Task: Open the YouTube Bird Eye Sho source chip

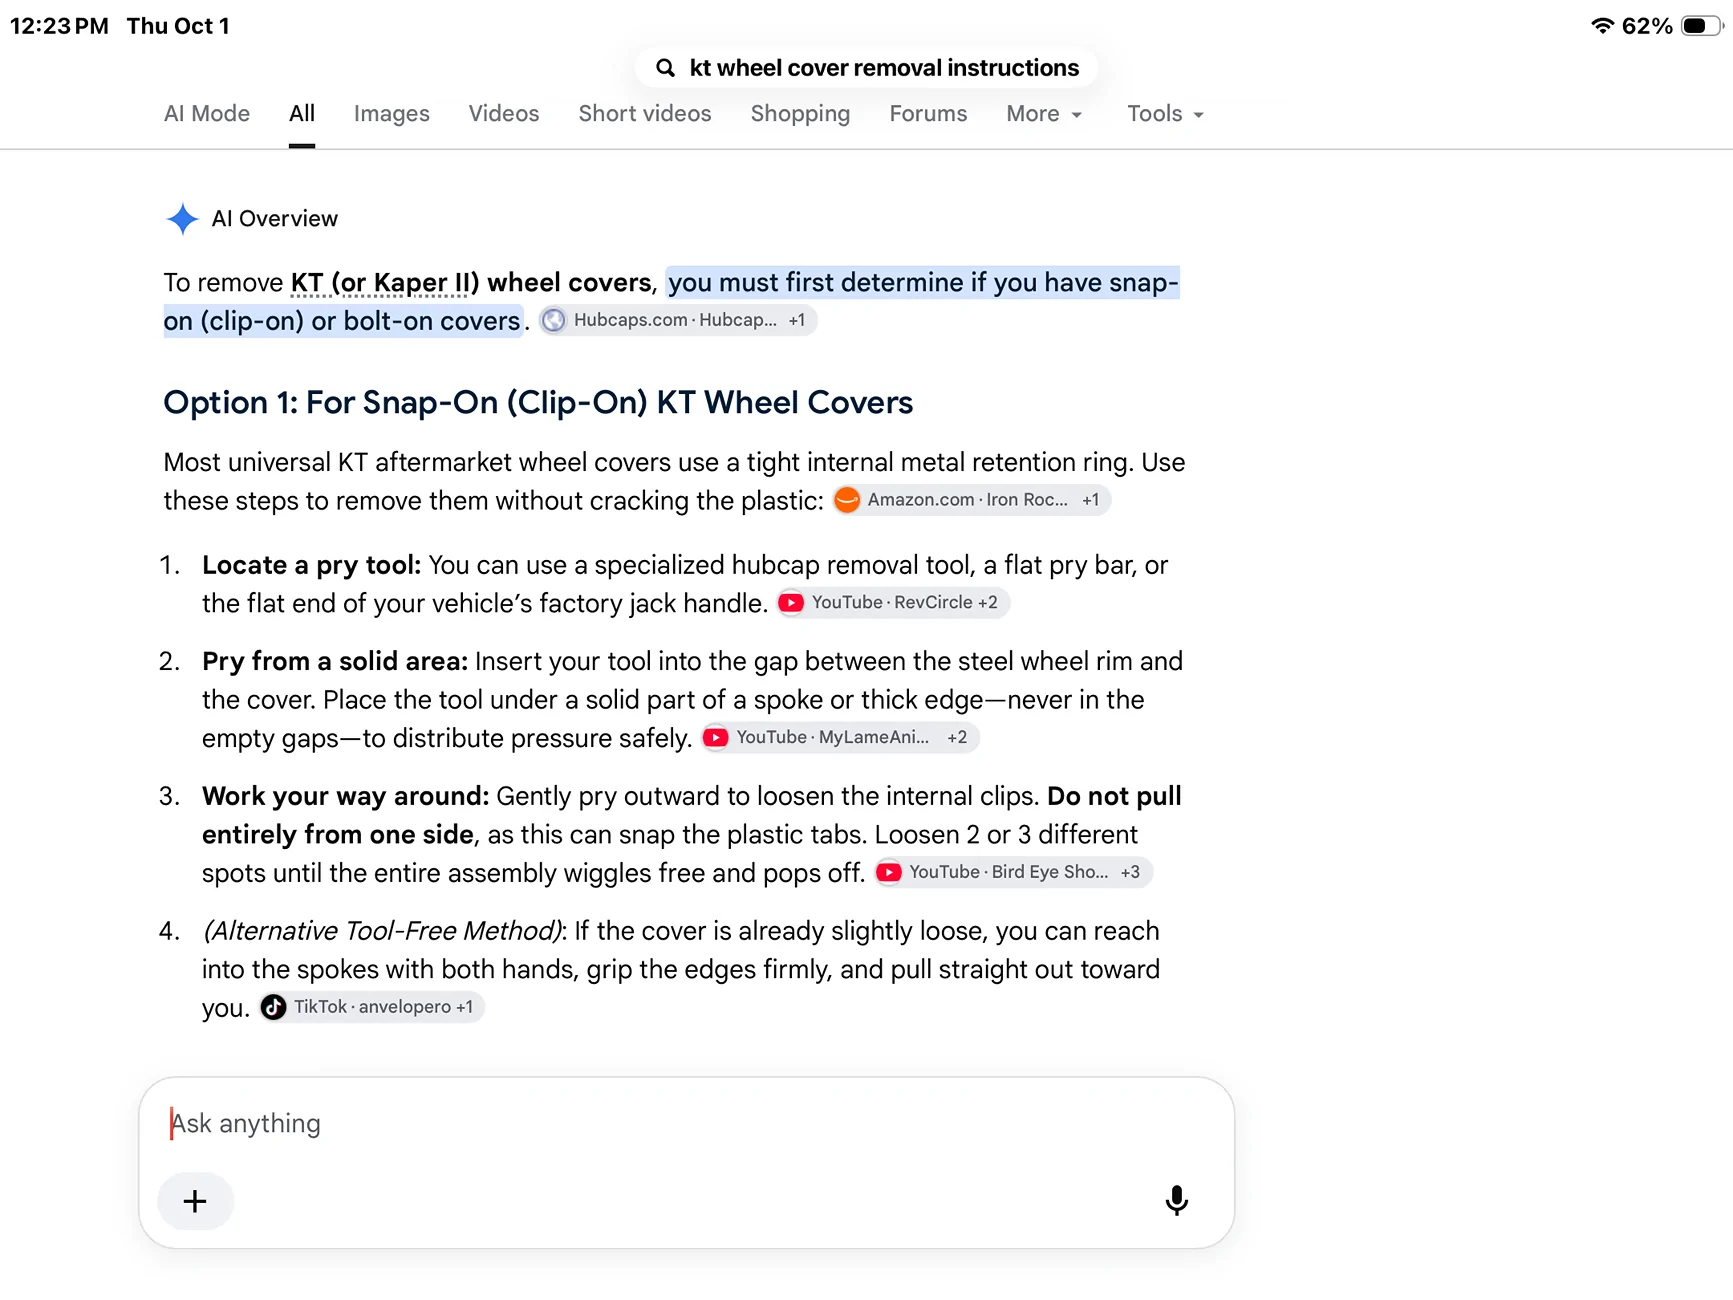Action: tap(1013, 872)
